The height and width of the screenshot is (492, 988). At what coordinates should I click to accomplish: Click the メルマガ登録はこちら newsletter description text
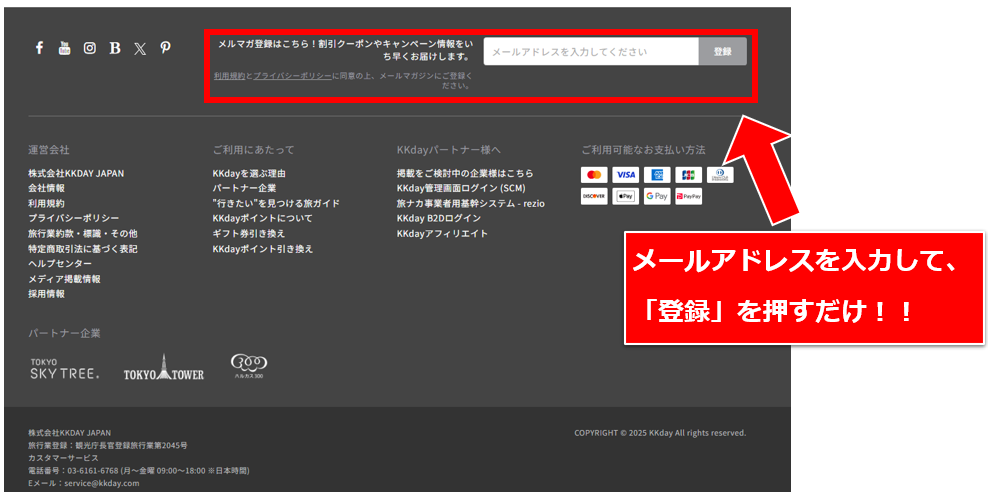point(345,50)
